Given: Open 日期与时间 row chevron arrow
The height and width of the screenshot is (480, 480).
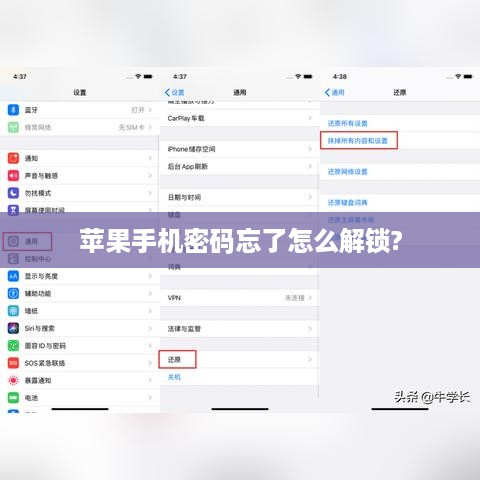Looking at the screenshot, I should pyautogui.click(x=310, y=197).
